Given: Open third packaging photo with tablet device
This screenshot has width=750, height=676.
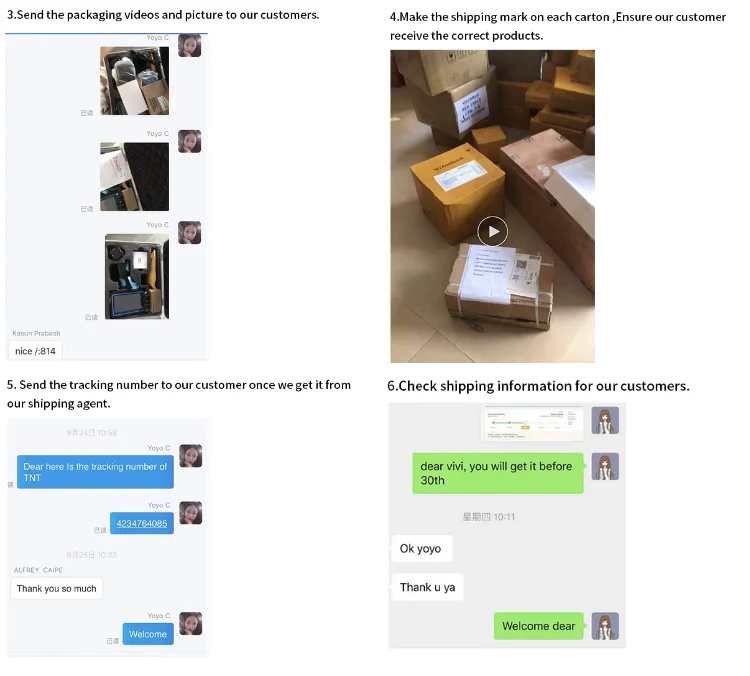Looking at the screenshot, I should click(137, 276).
